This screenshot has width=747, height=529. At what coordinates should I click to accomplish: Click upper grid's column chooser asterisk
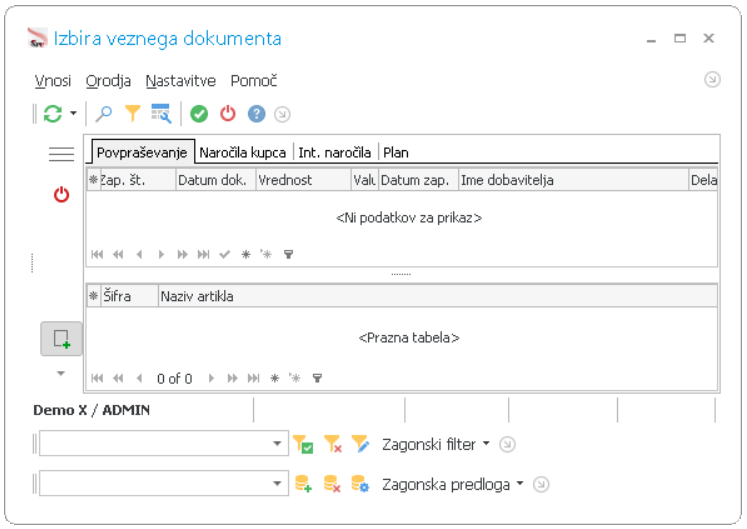click(93, 180)
